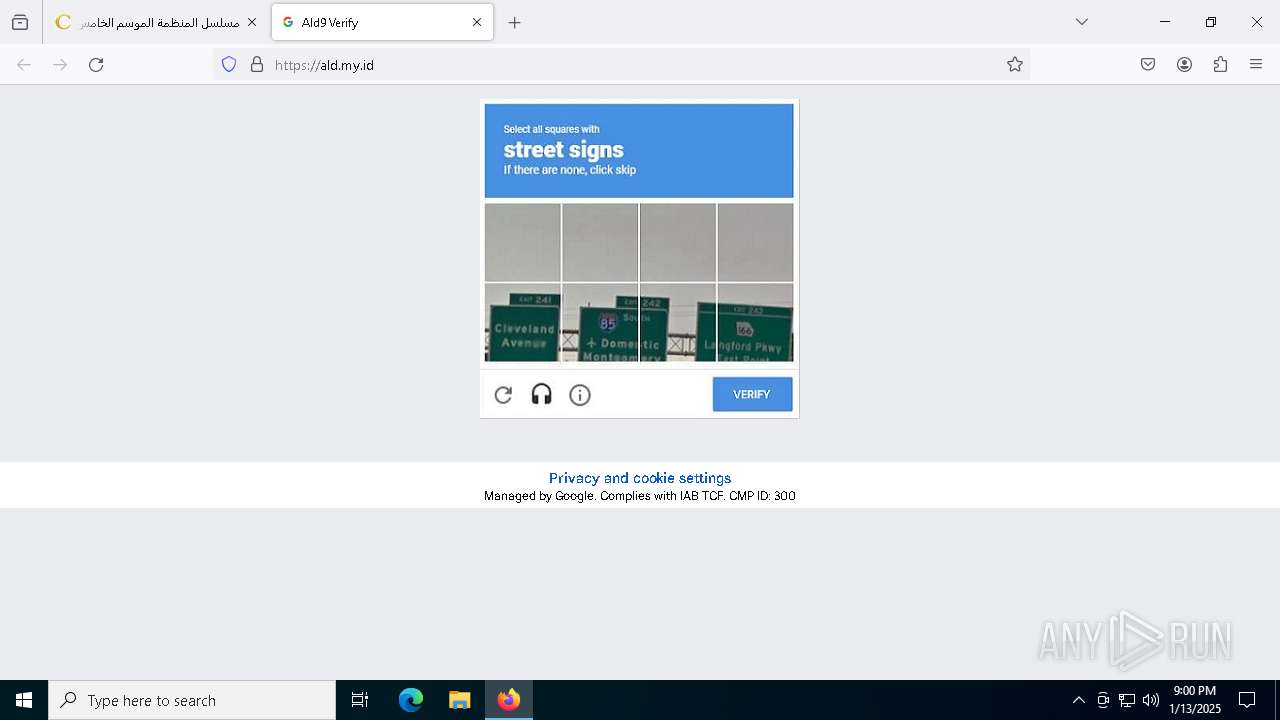Open tracking protection shield icon
Image resolution: width=1280 pixels, height=720 pixels.
(x=229, y=65)
